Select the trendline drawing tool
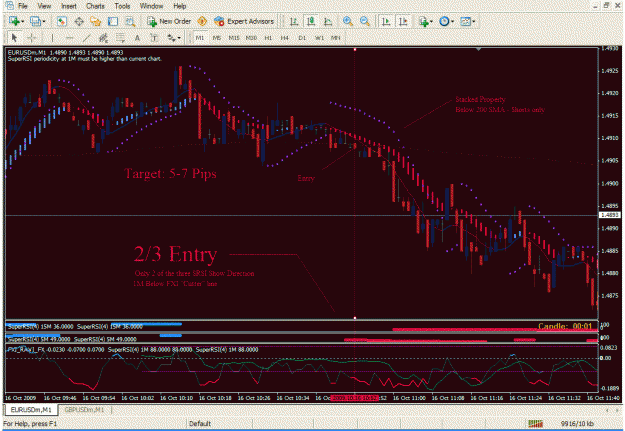This screenshot has width=625, height=431. [86, 38]
